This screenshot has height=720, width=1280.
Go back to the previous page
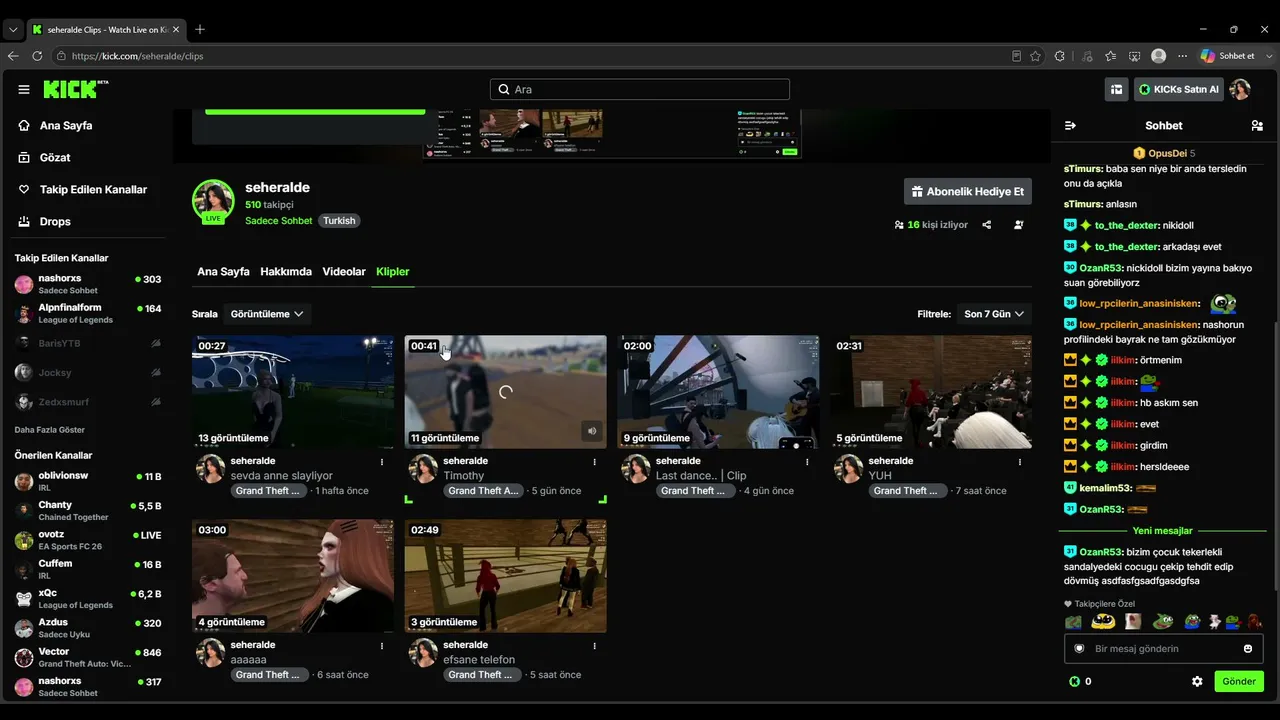point(13,56)
